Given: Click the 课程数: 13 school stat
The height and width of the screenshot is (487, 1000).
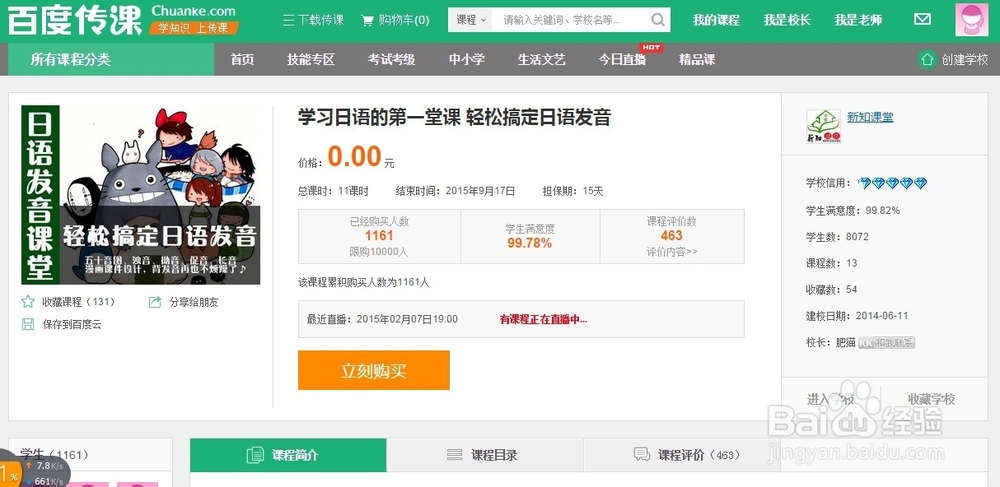Looking at the screenshot, I should [832, 263].
